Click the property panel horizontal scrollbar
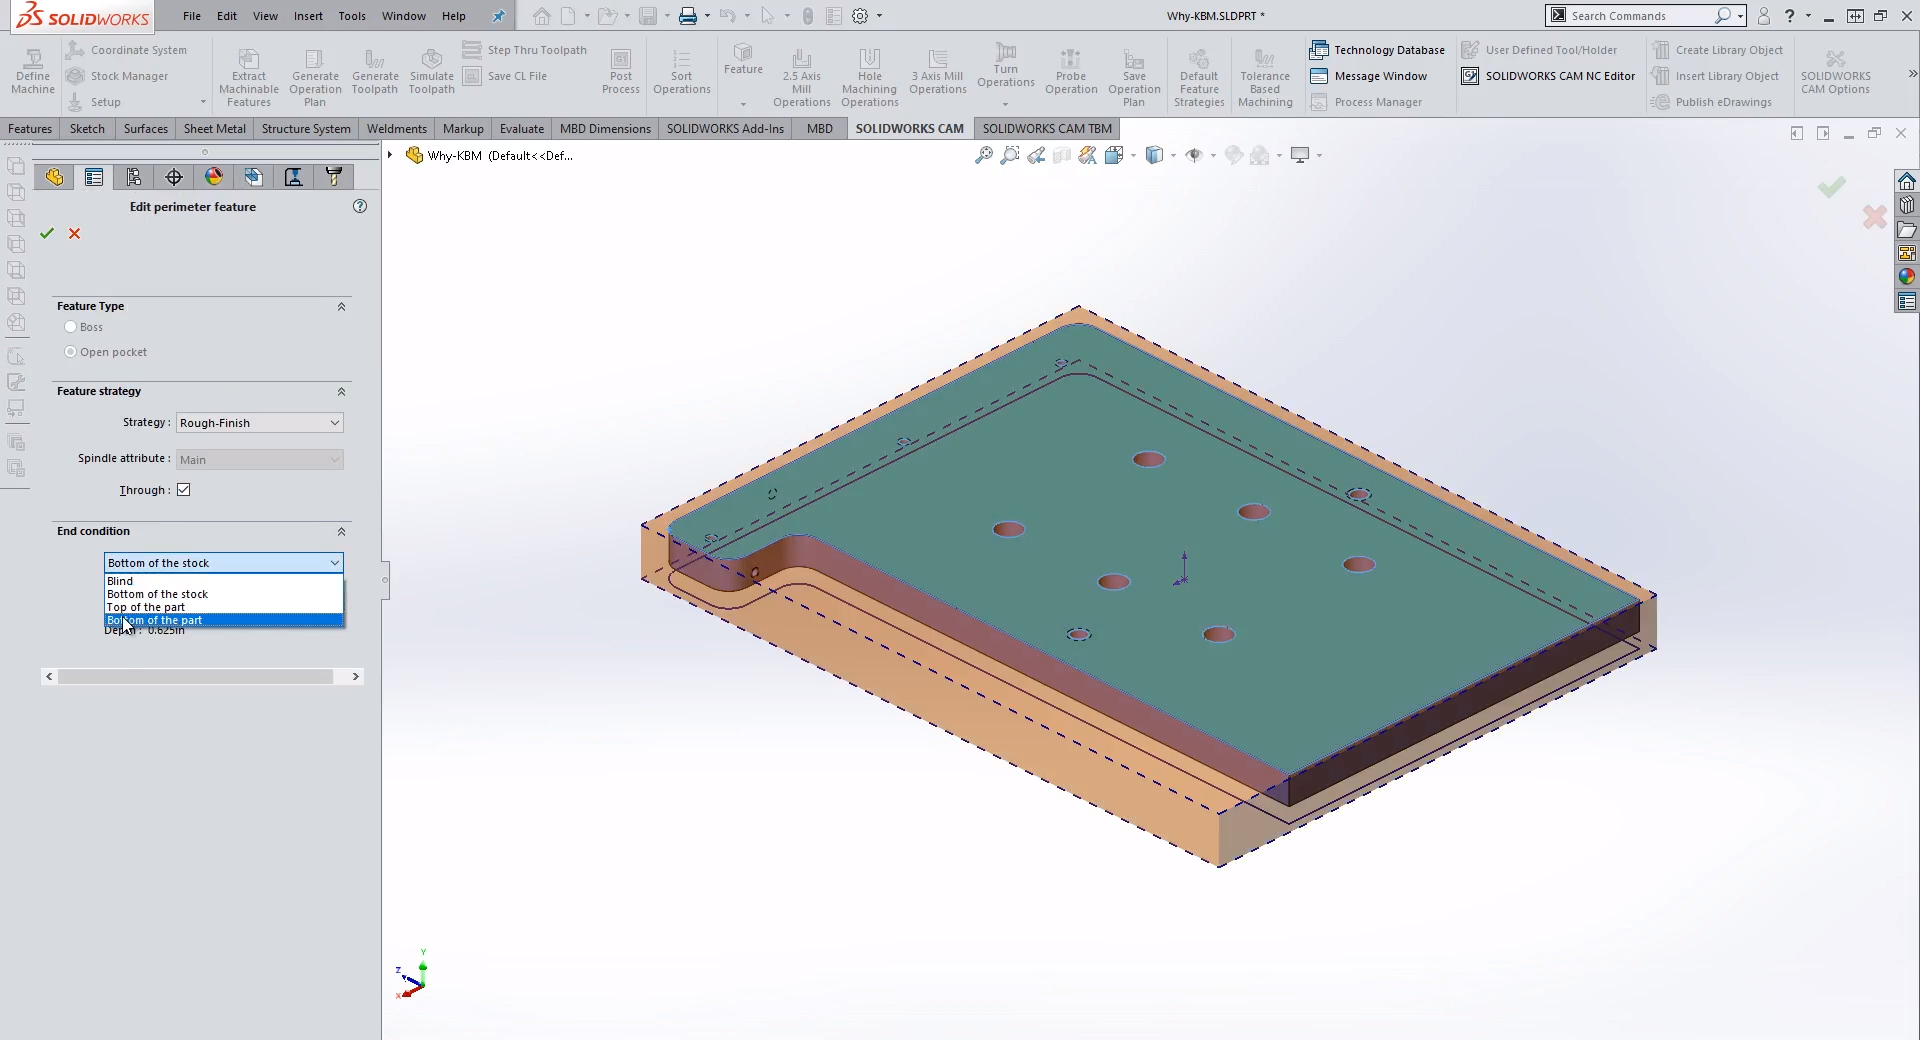Image resolution: width=1920 pixels, height=1040 pixels. pos(195,677)
